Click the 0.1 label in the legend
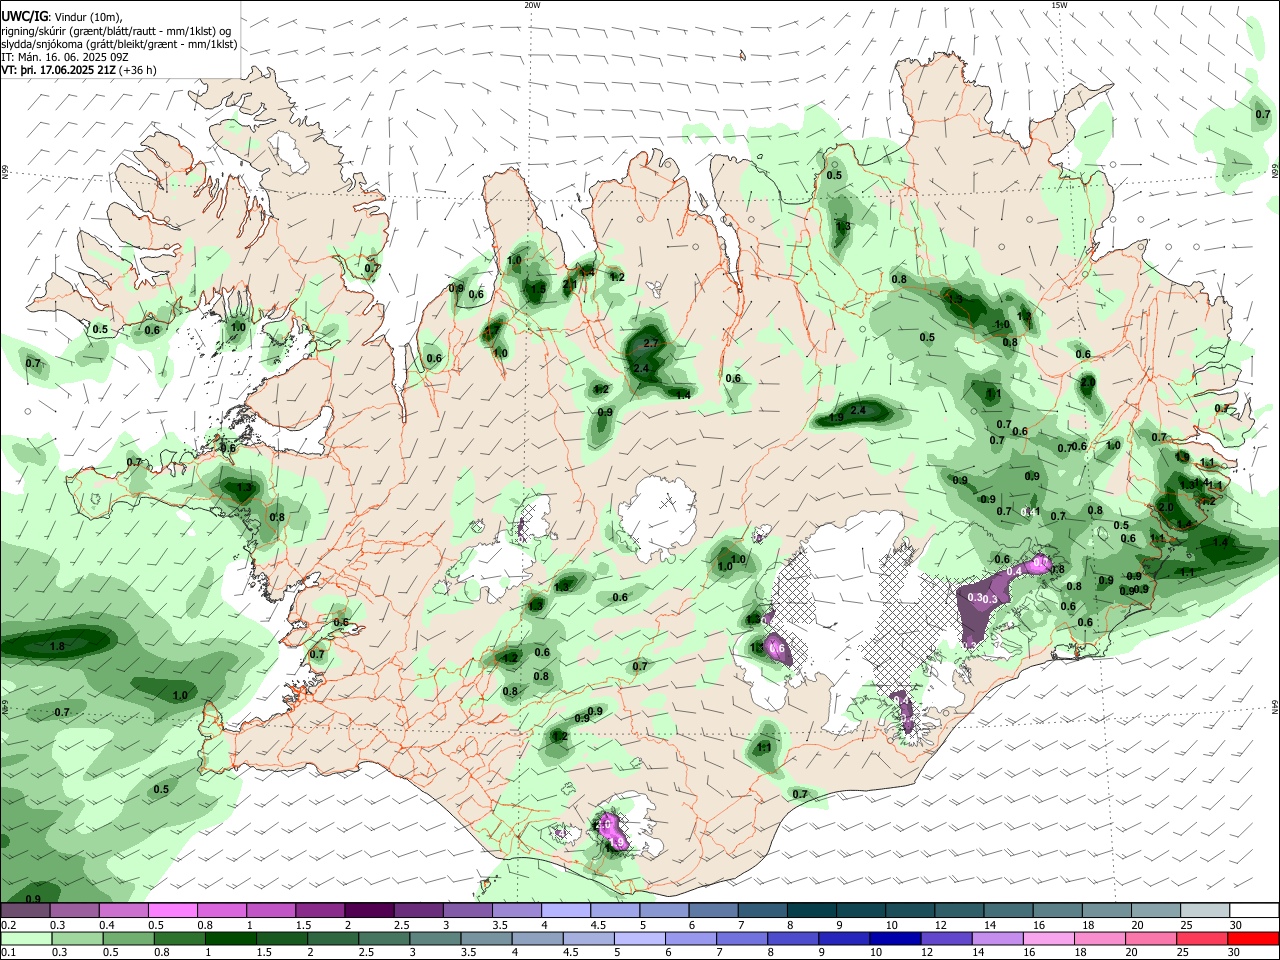1280x960 pixels. point(8,954)
